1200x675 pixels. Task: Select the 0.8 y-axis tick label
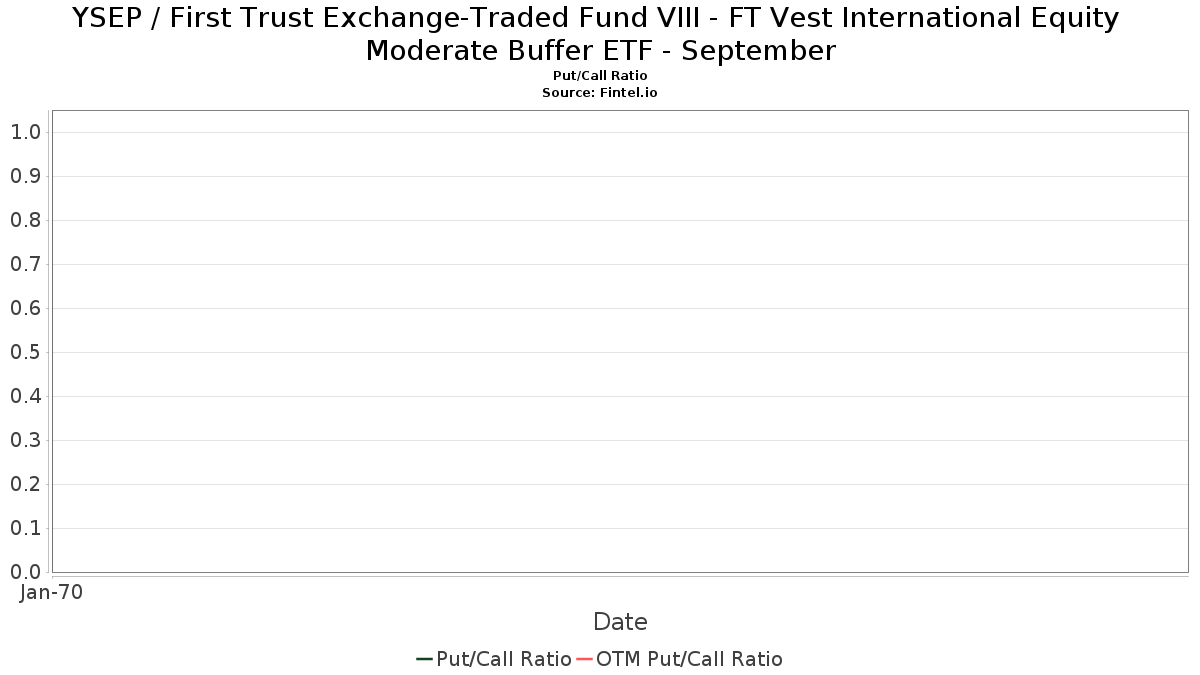(x=25, y=220)
